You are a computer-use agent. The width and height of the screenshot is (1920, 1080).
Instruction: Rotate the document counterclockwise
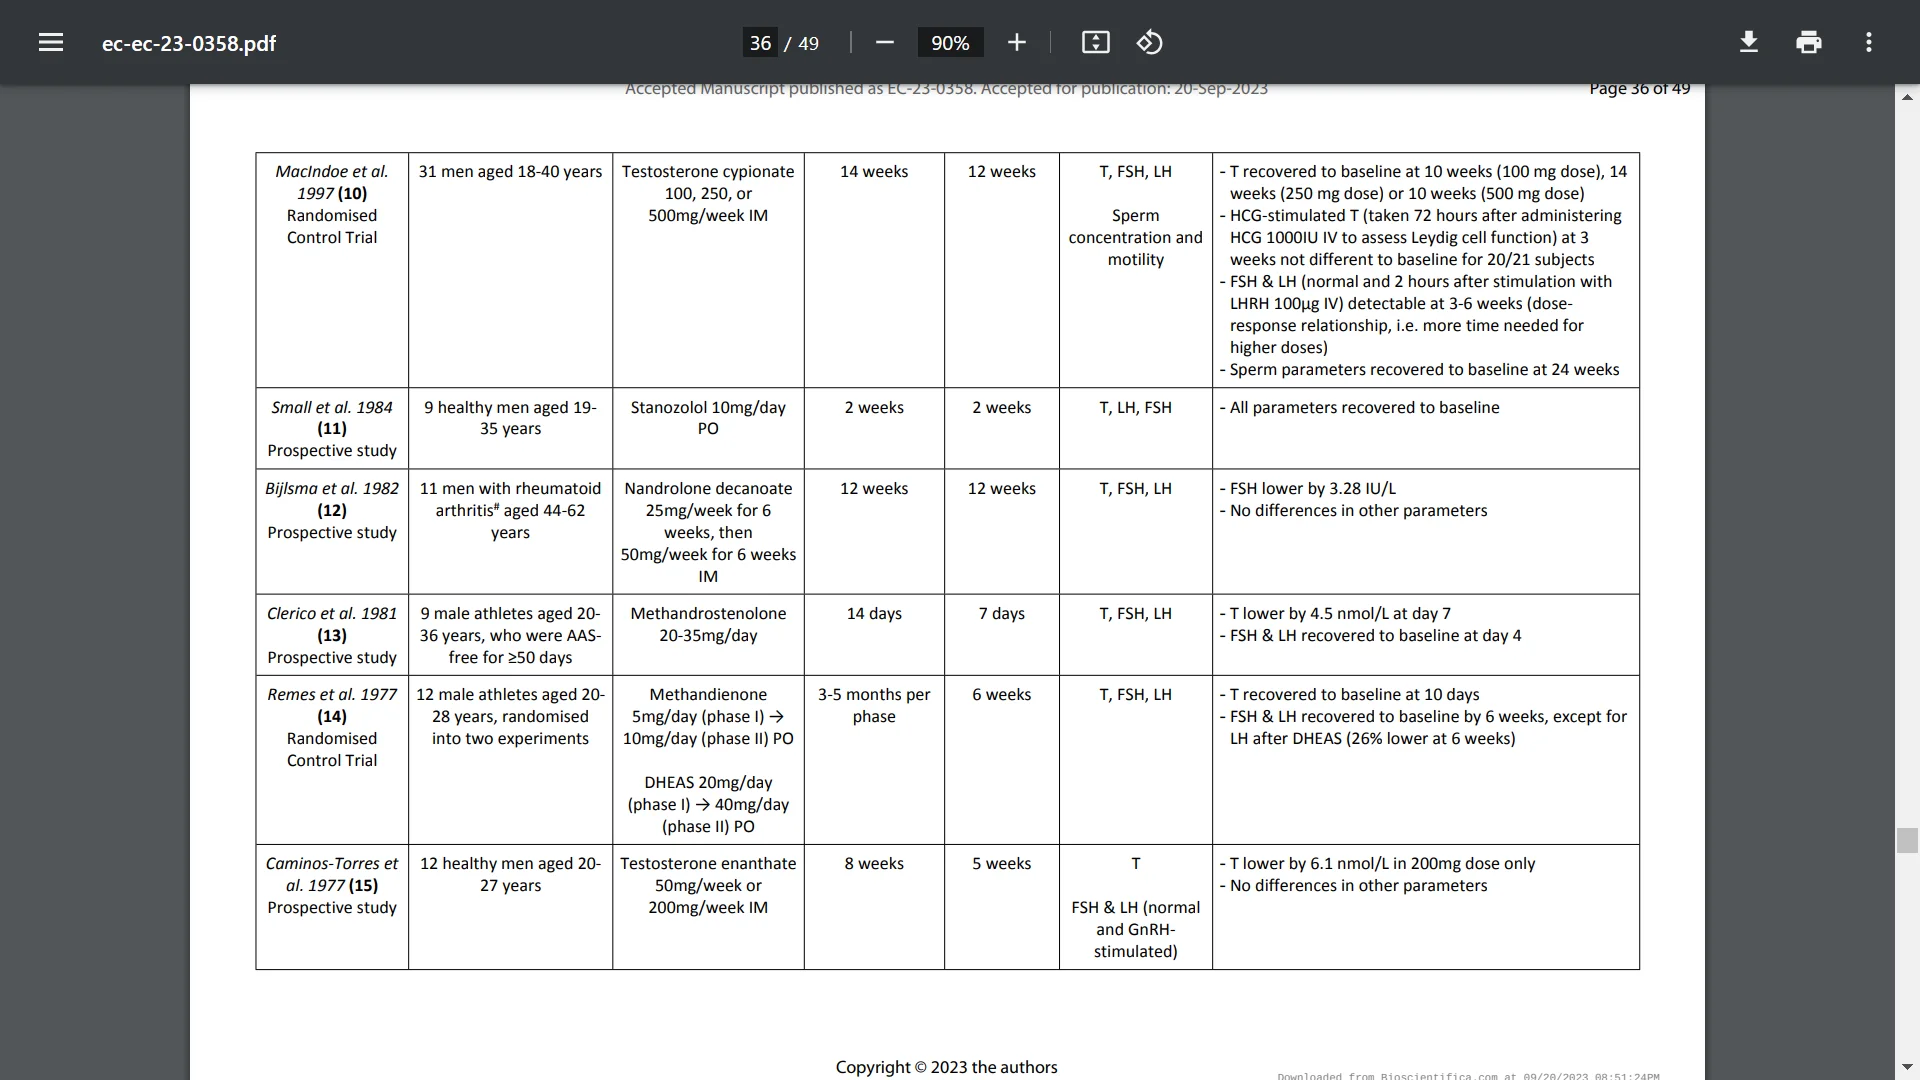pyautogui.click(x=1150, y=42)
